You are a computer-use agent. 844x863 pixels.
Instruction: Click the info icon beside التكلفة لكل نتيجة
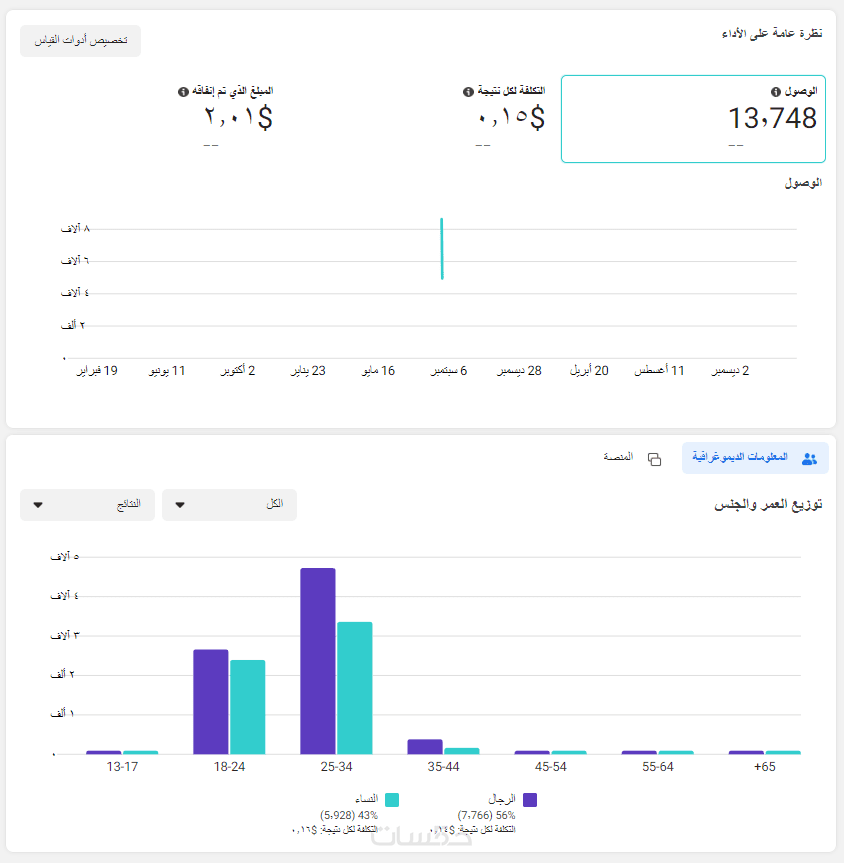point(468,92)
